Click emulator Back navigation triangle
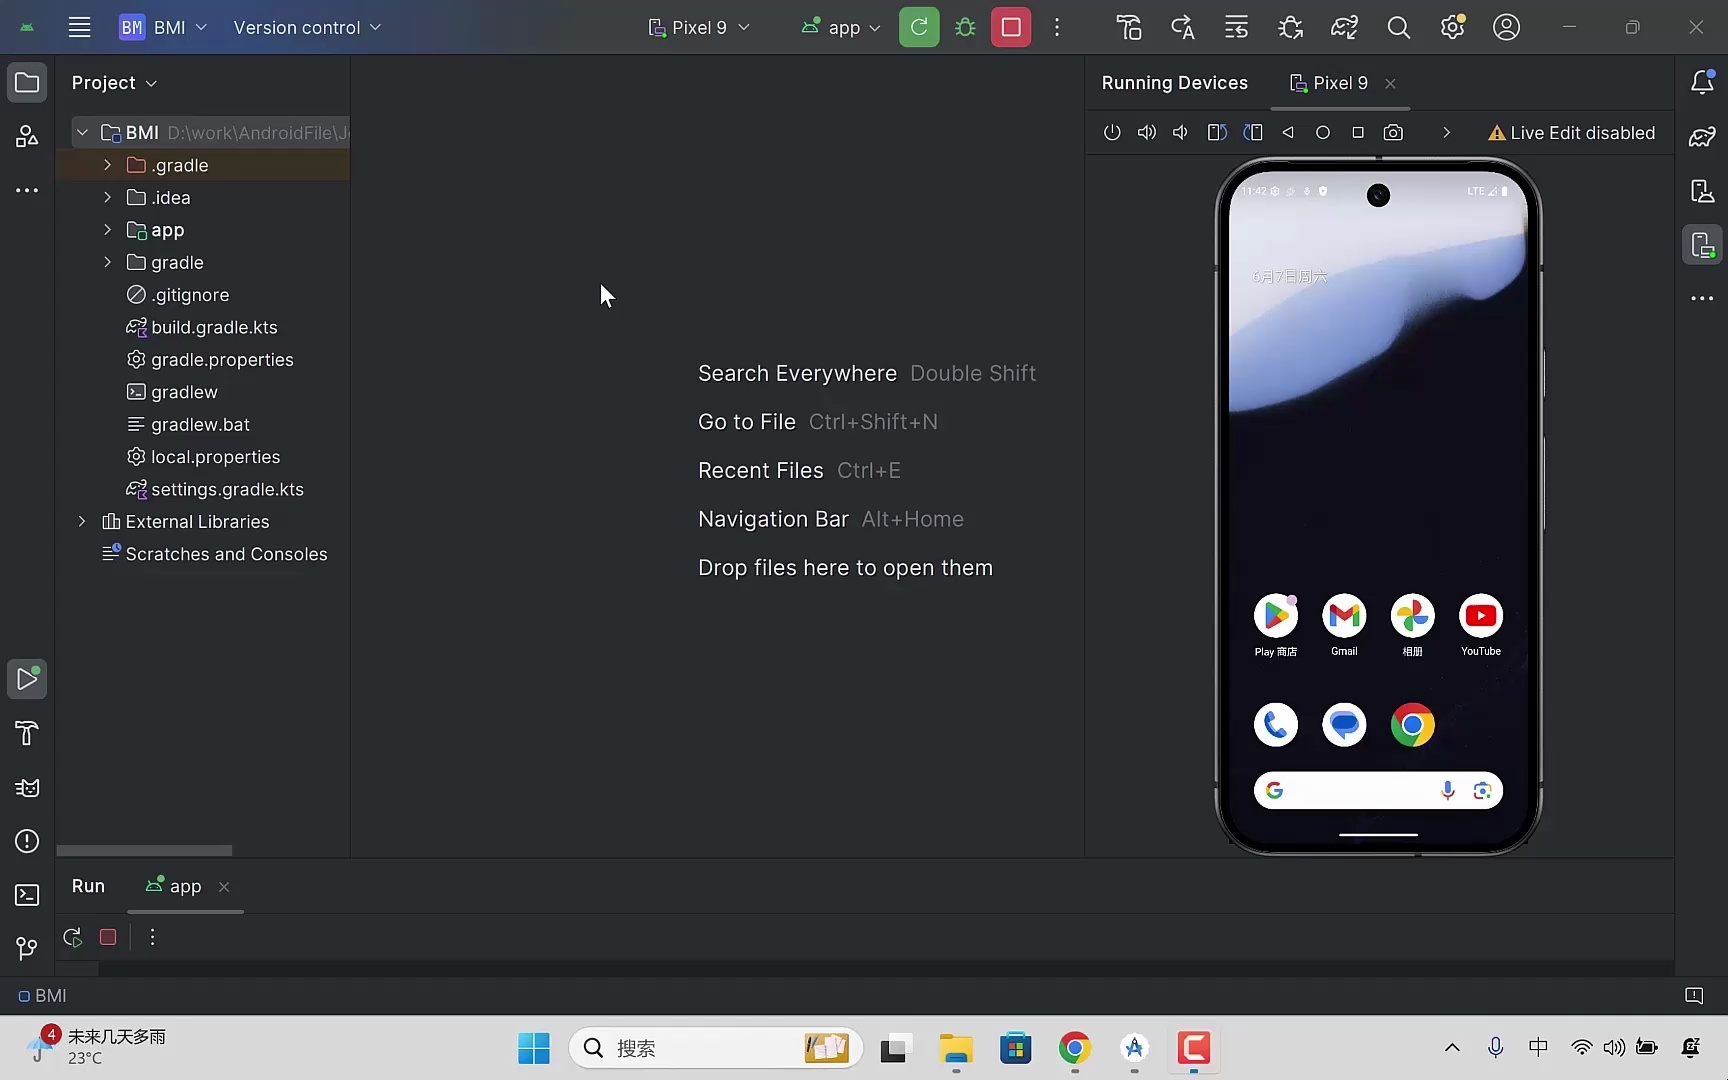The image size is (1728, 1080). click(x=1288, y=132)
